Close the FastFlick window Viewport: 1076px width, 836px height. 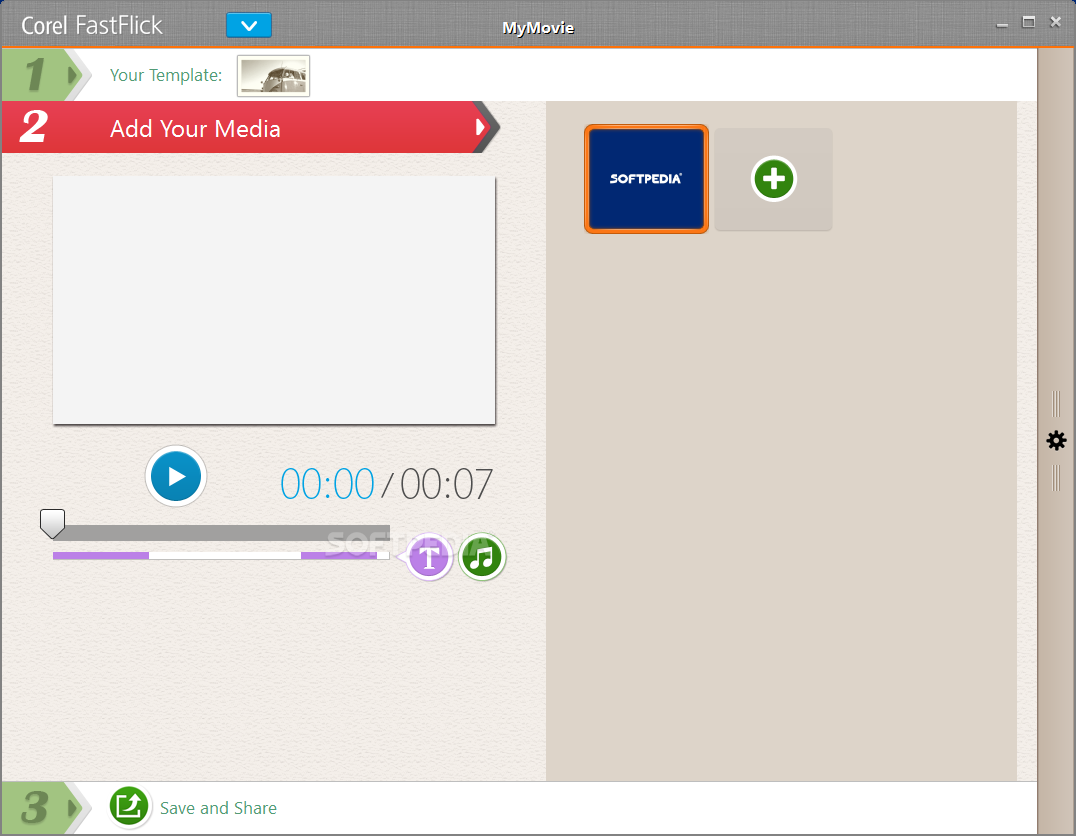point(1055,22)
